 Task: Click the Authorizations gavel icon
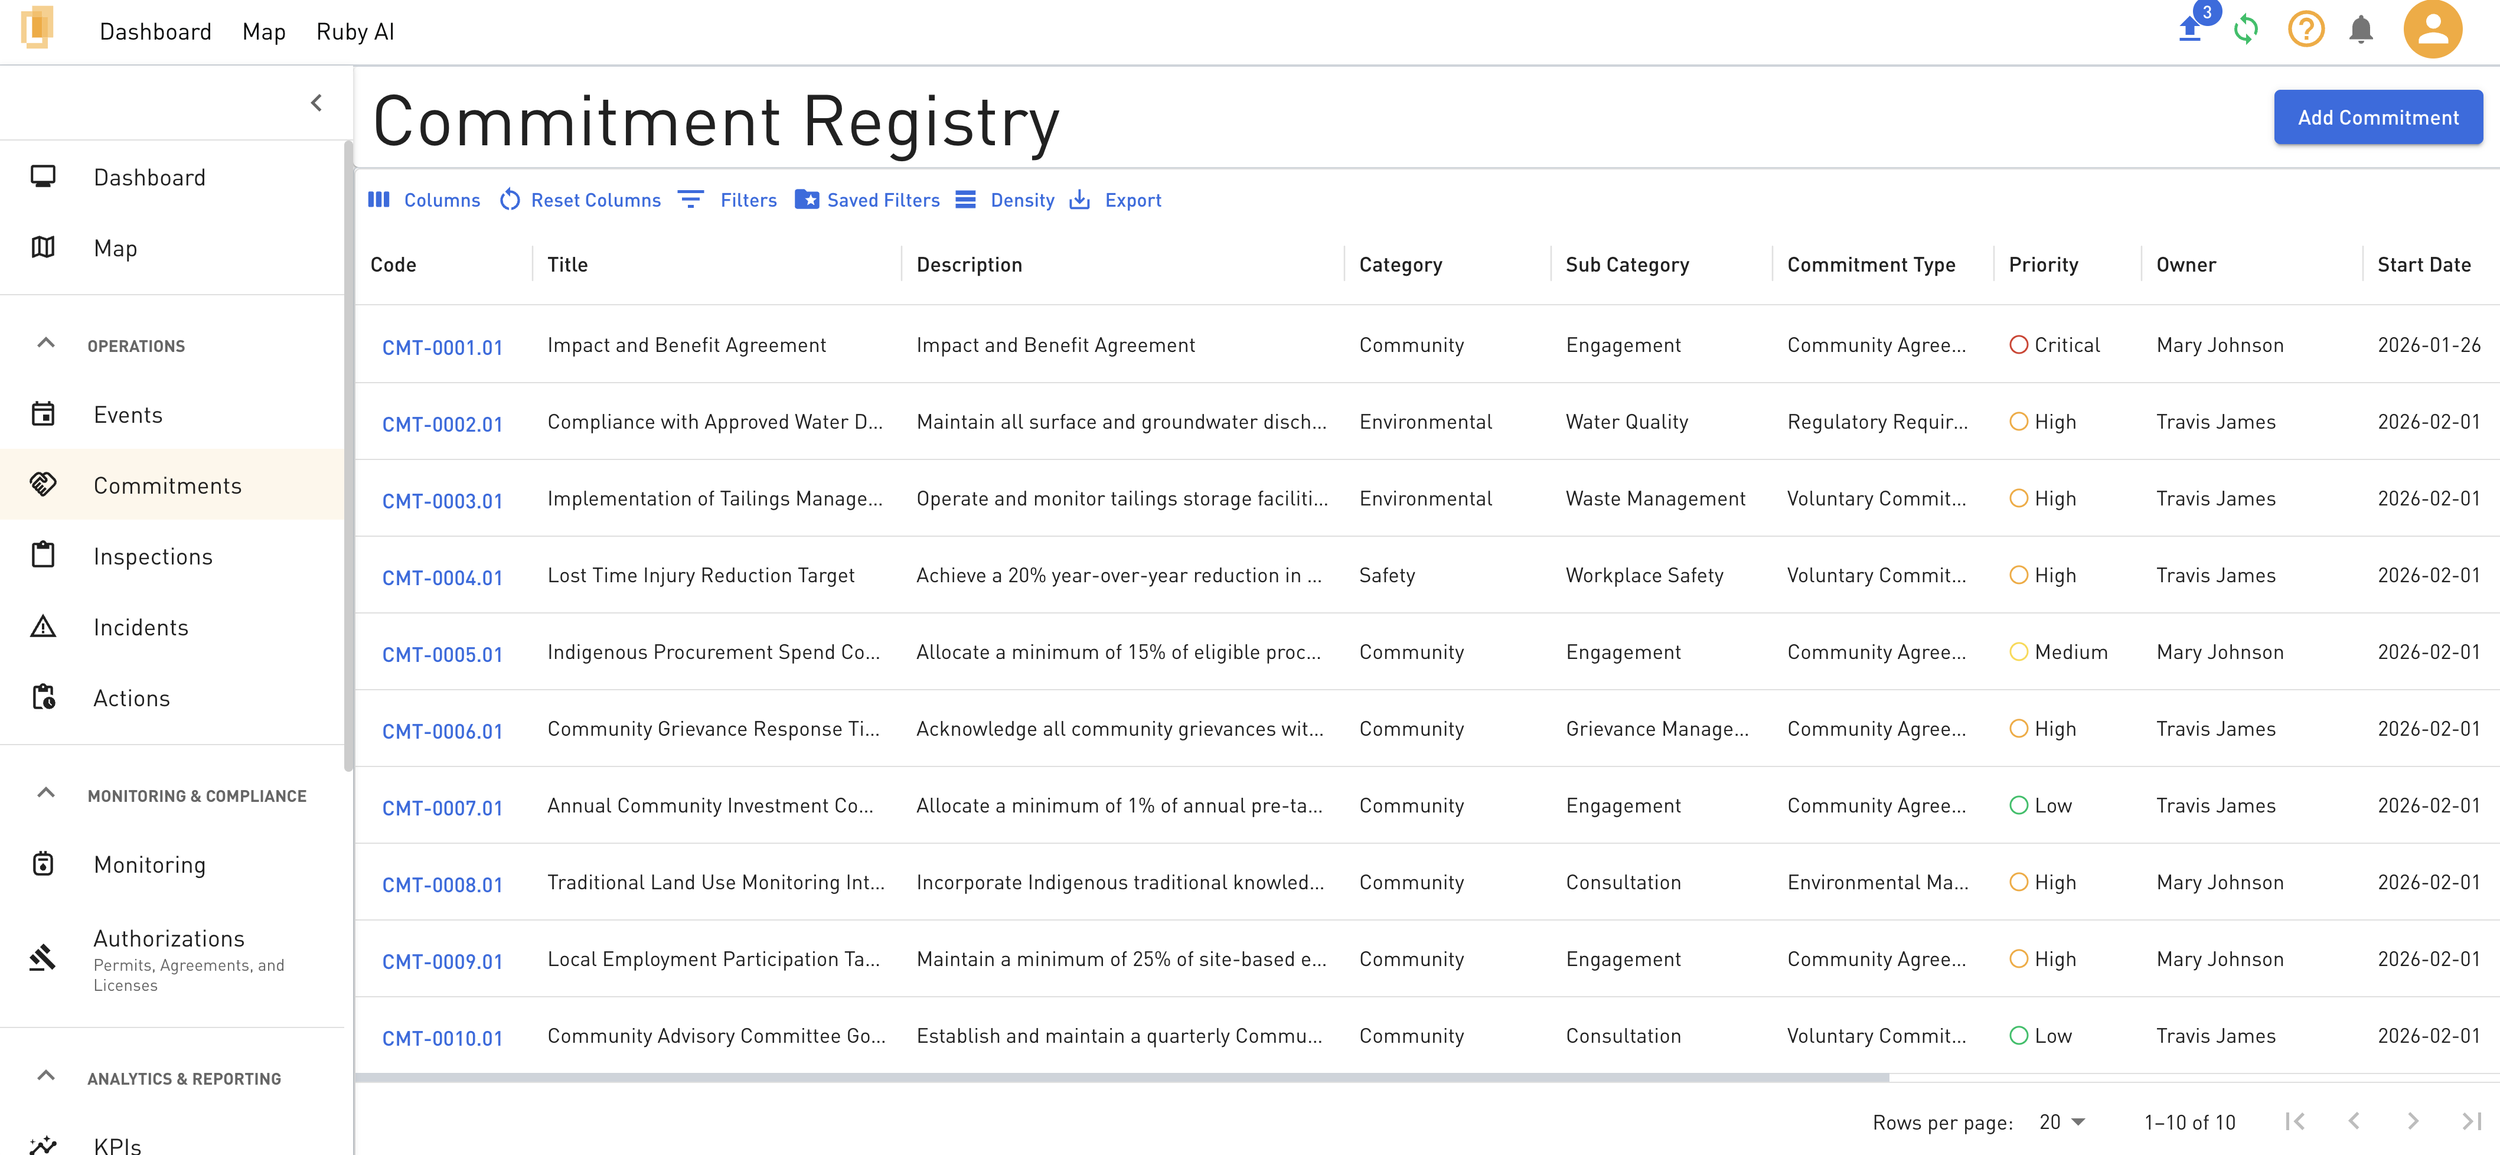[43, 958]
